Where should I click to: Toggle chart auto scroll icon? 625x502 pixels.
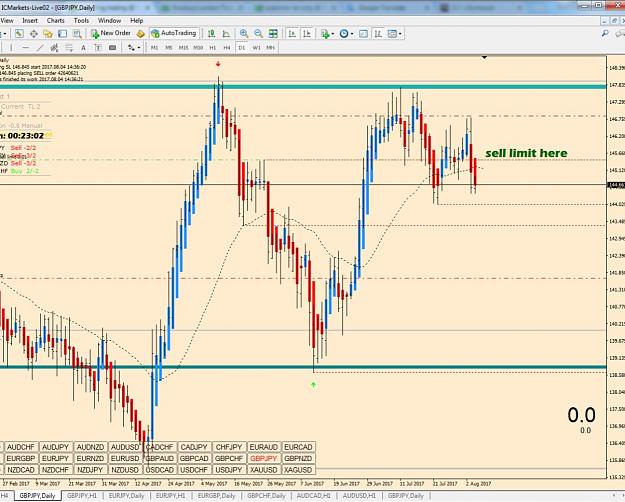292,34
